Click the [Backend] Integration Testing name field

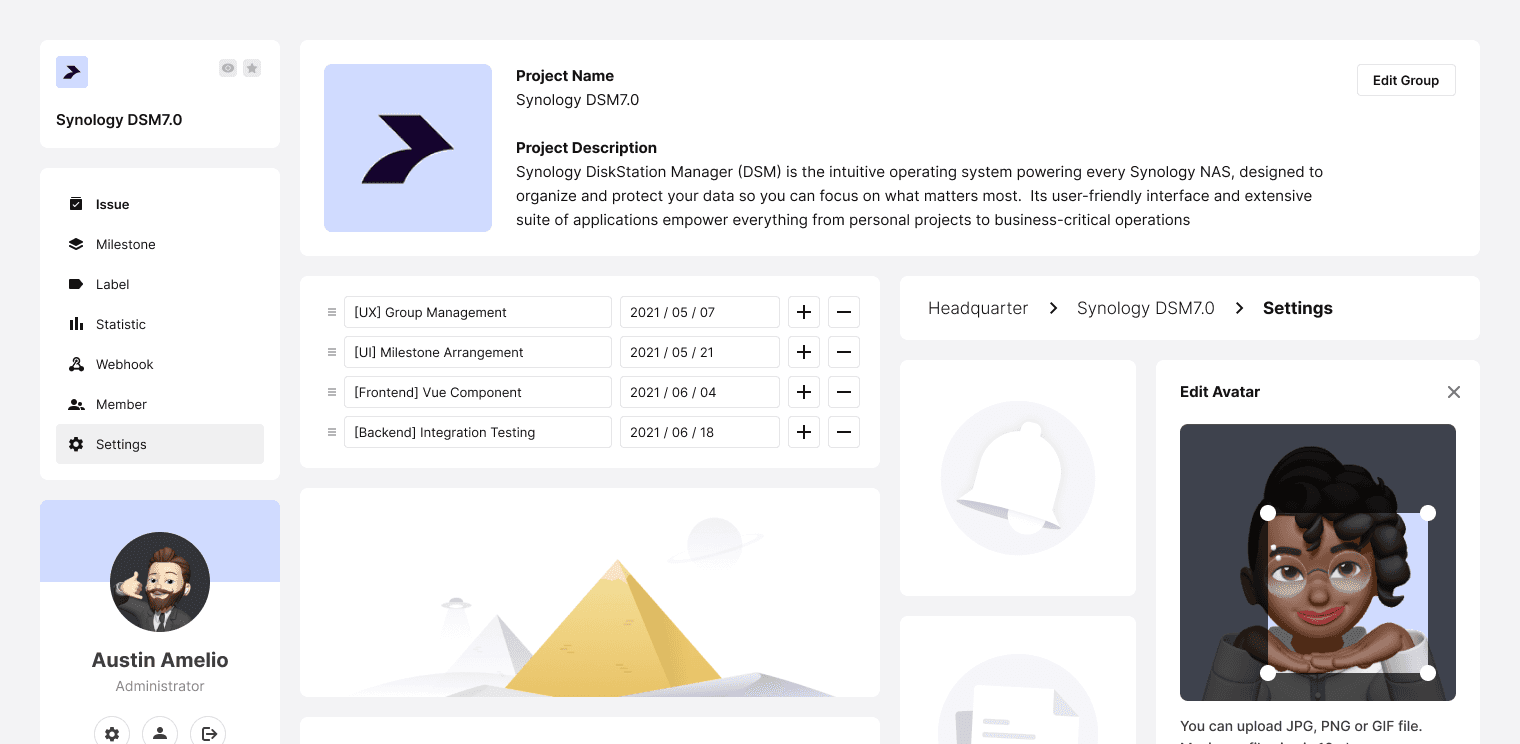[478, 432]
